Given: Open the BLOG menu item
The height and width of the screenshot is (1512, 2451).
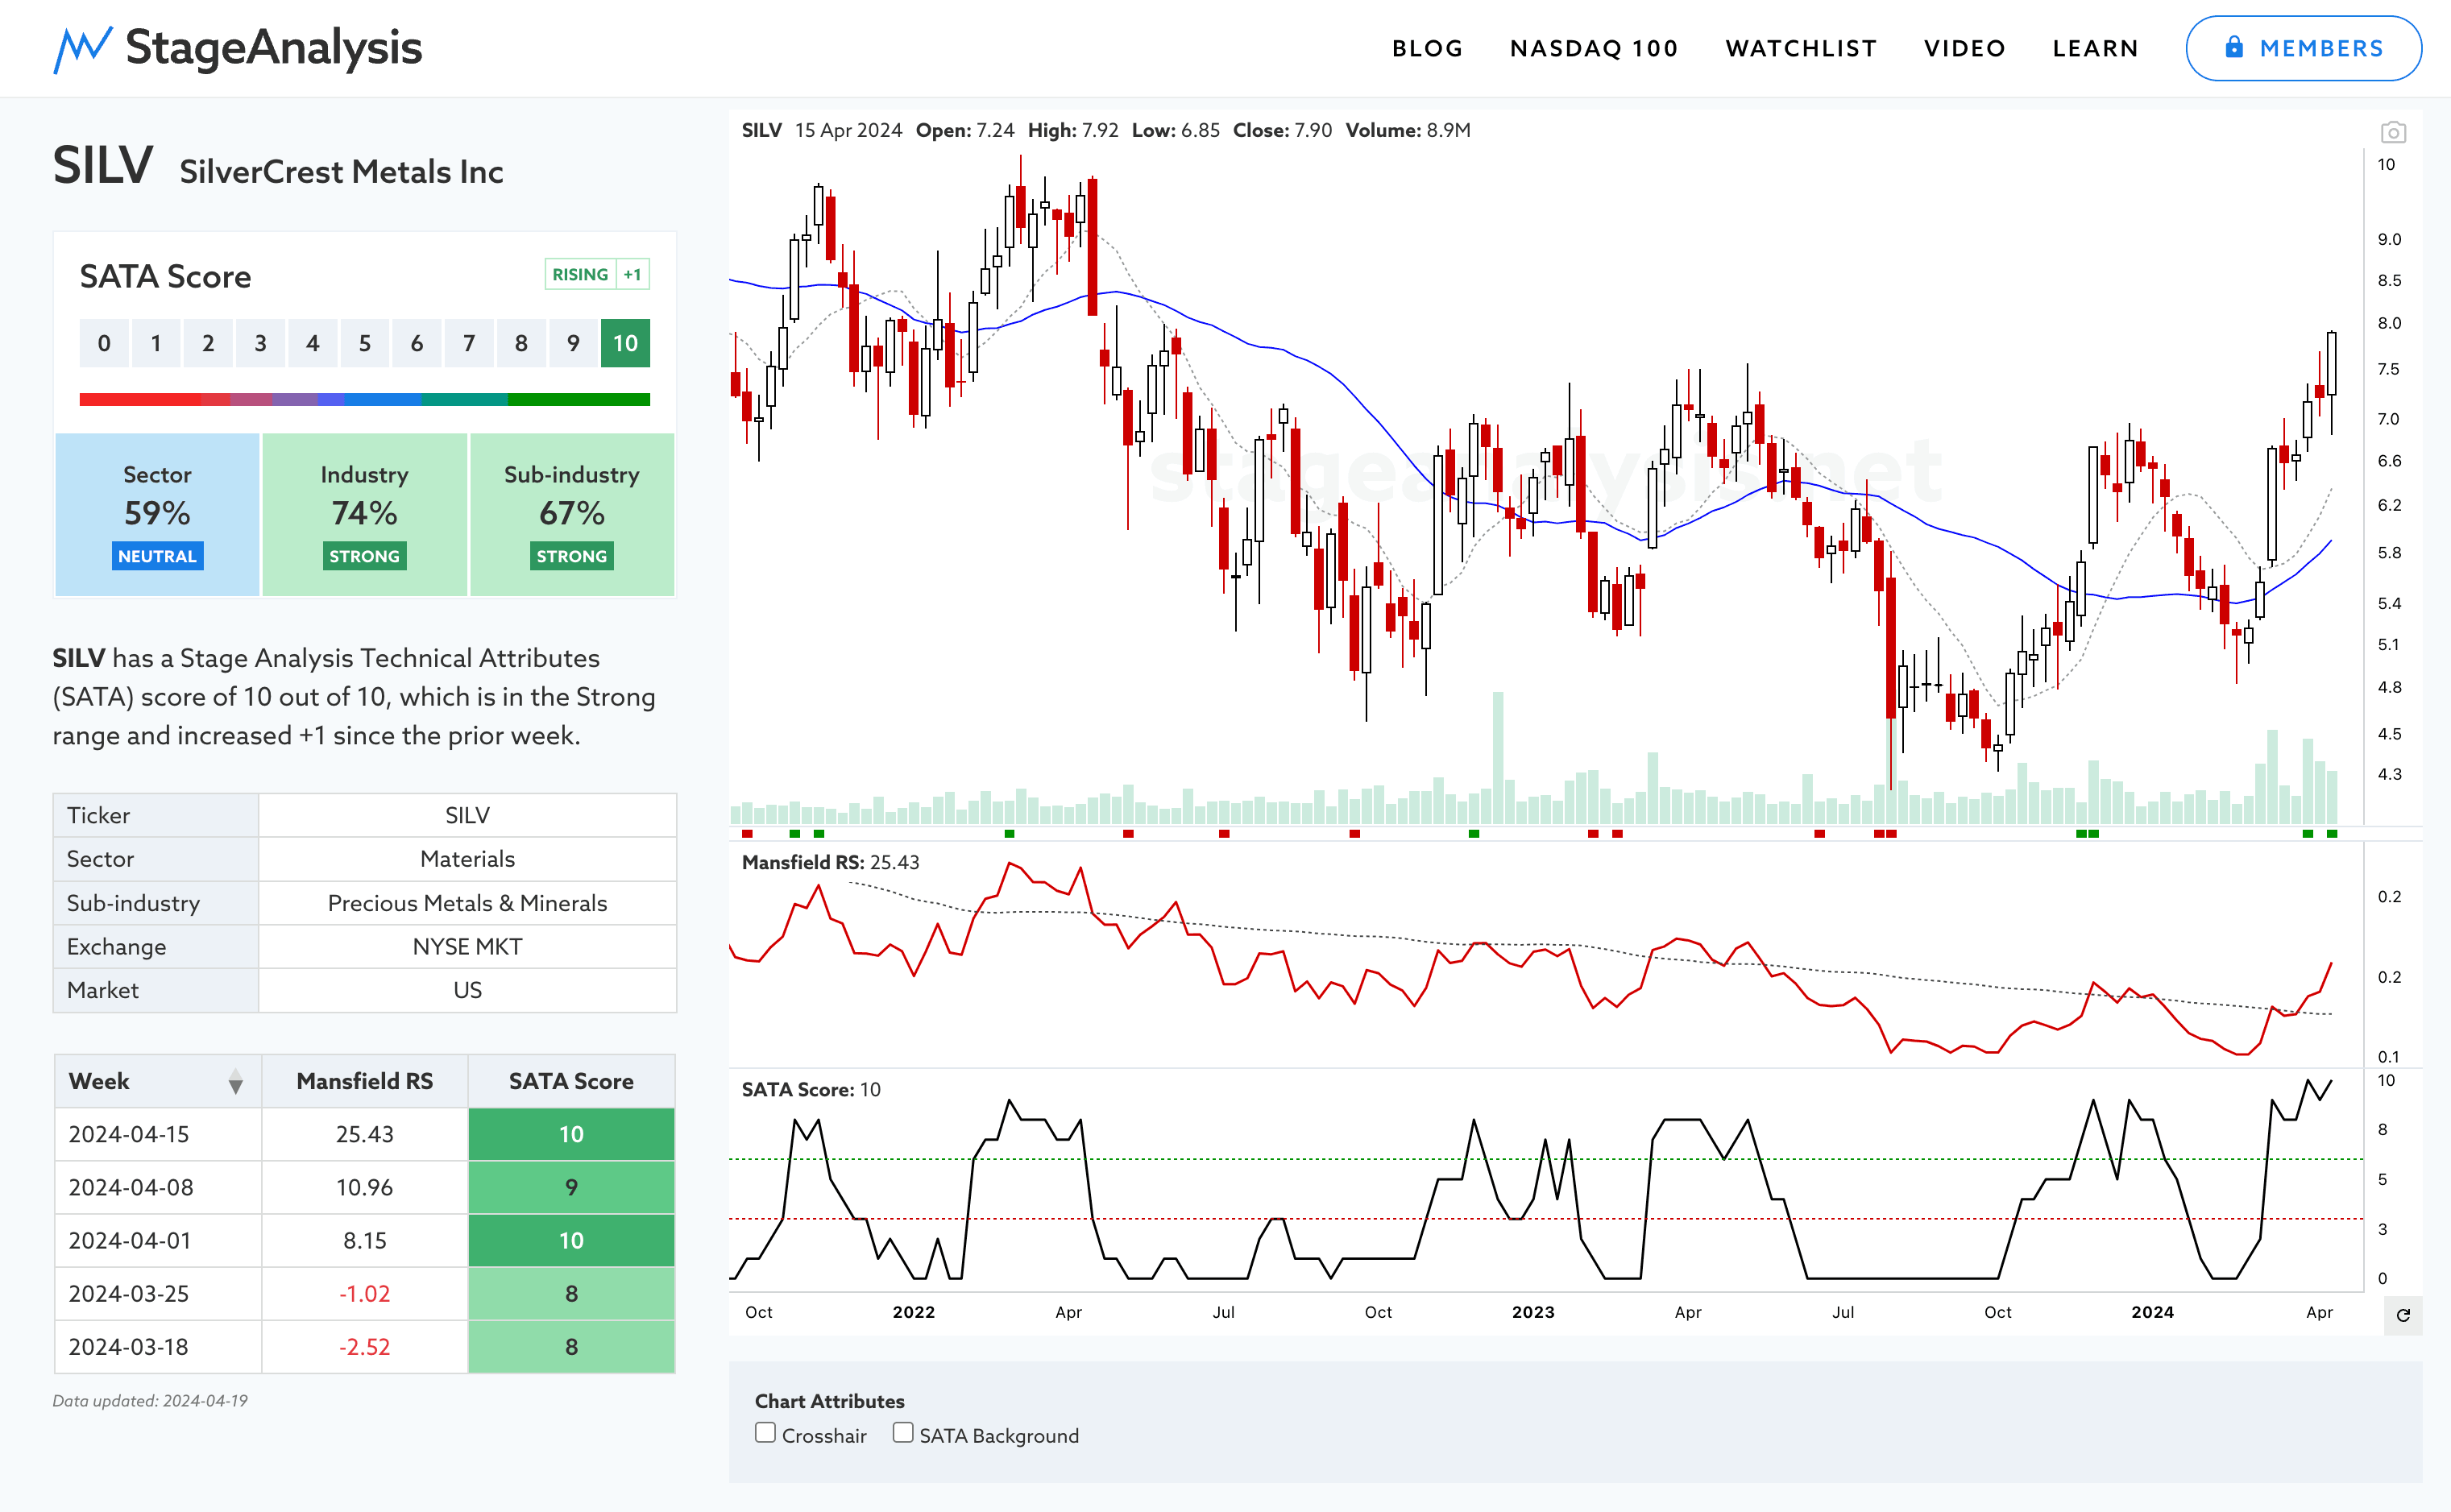Looking at the screenshot, I should pos(1427,48).
